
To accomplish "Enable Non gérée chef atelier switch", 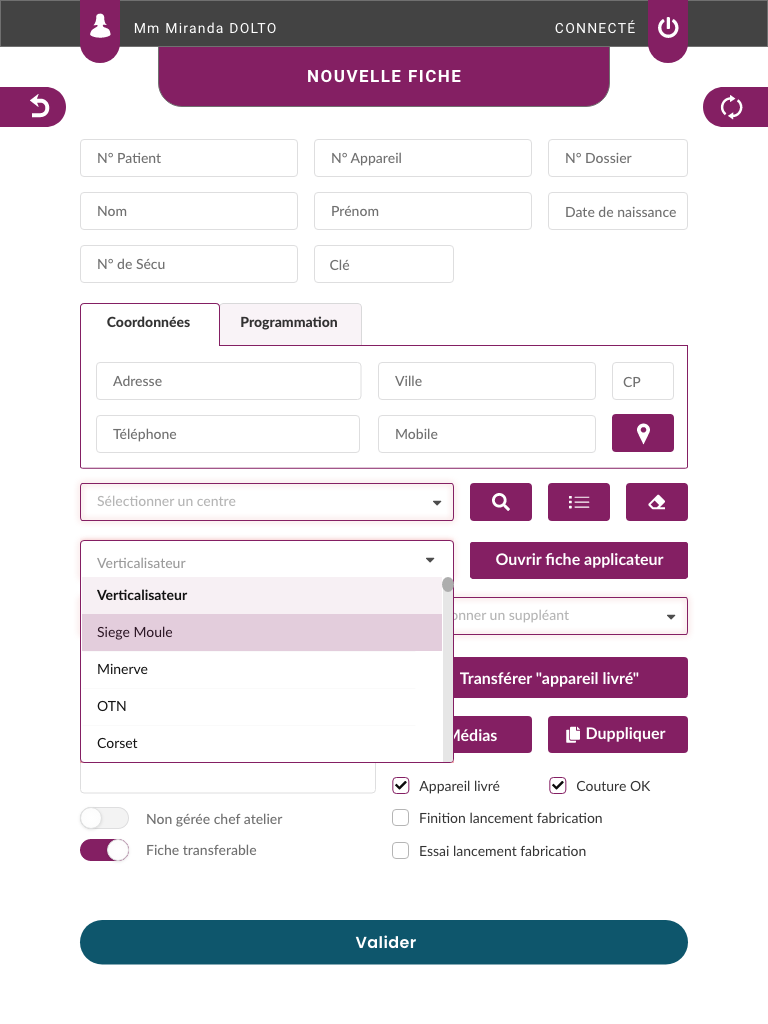I will pyautogui.click(x=104, y=818).
